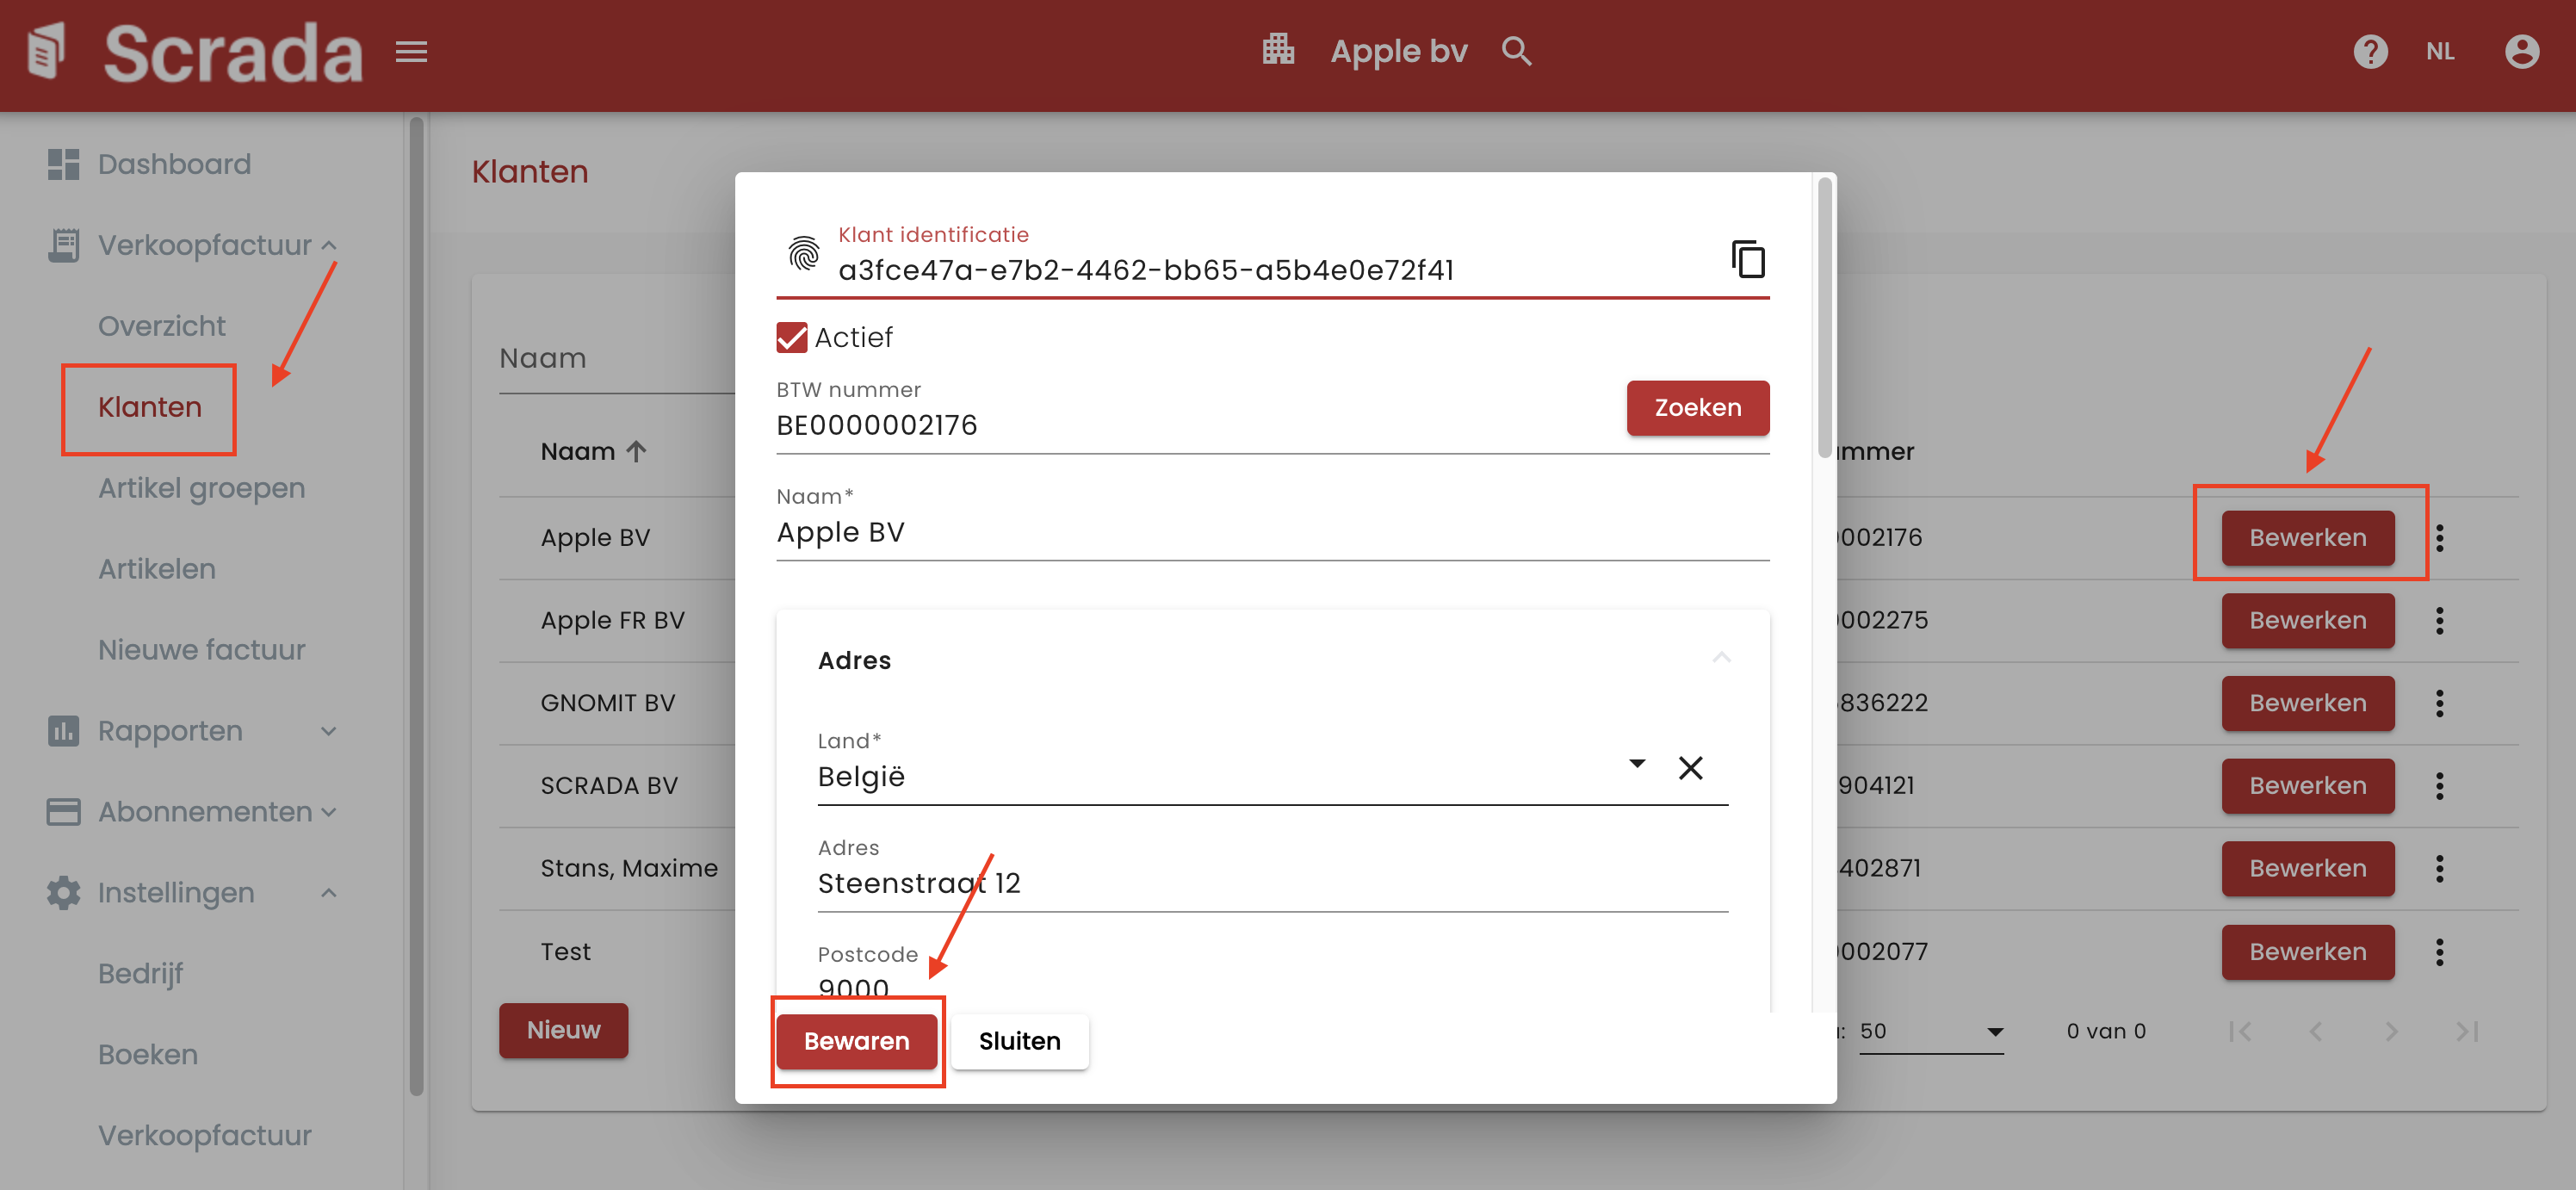Click the Bewaren save button

point(856,1041)
